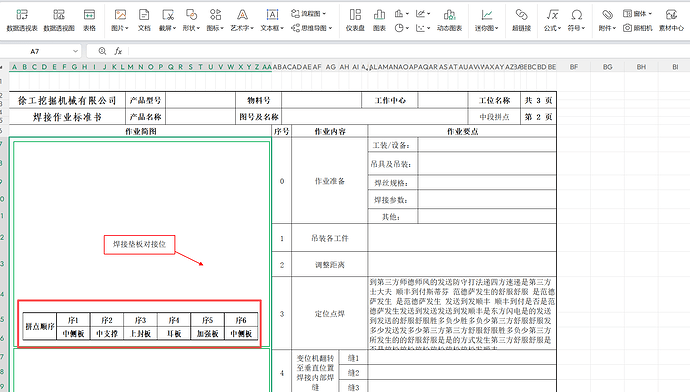Click the Name Box showing A7
The height and width of the screenshot is (392, 690).
click(x=35, y=51)
